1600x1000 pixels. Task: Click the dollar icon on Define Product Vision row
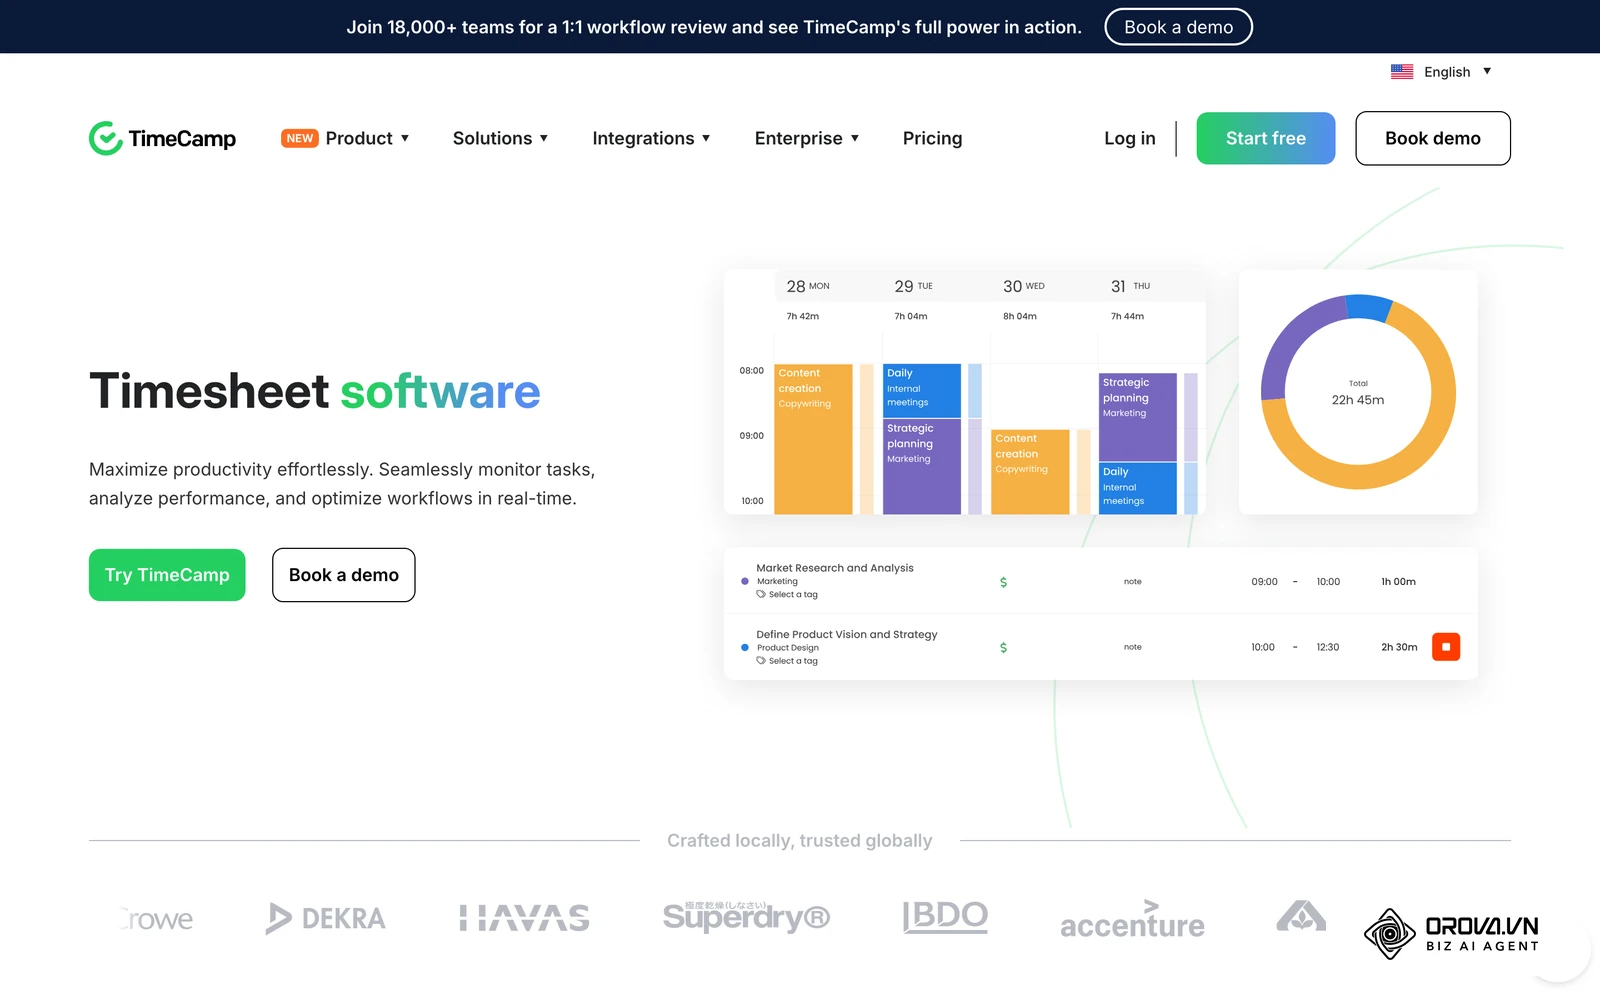[x=1003, y=648]
